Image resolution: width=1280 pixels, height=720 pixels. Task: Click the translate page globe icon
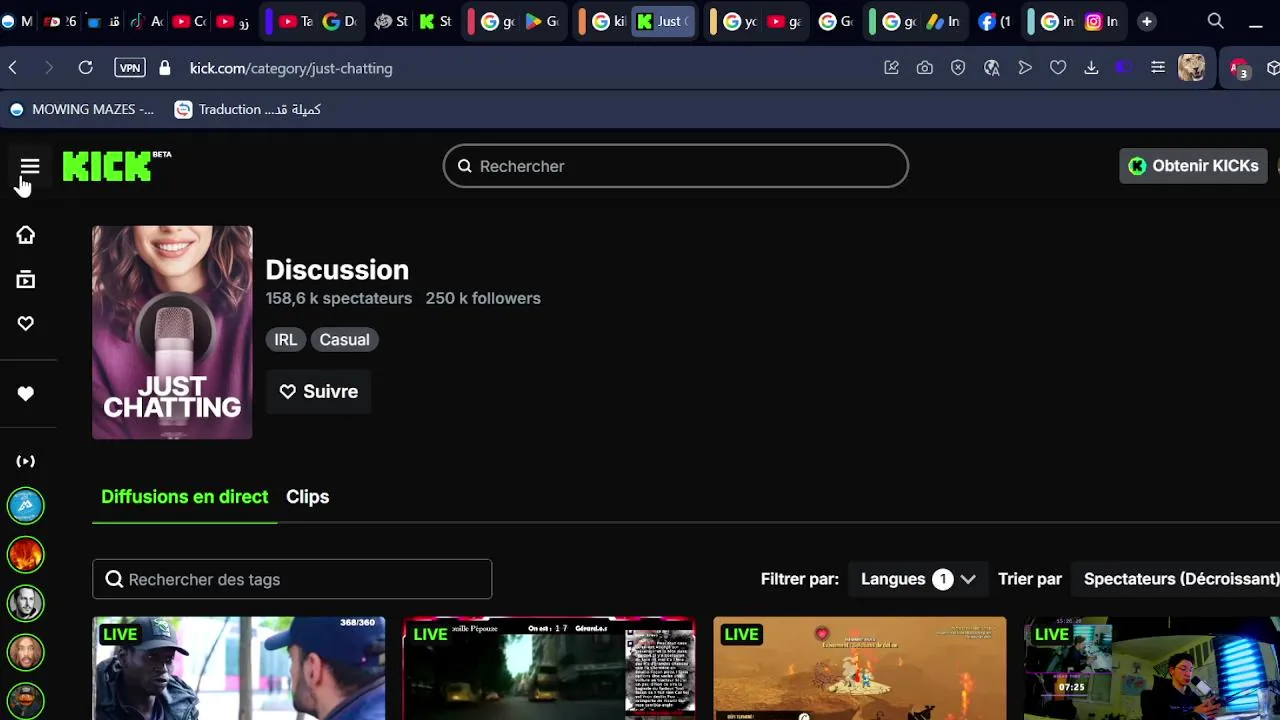point(992,68)
